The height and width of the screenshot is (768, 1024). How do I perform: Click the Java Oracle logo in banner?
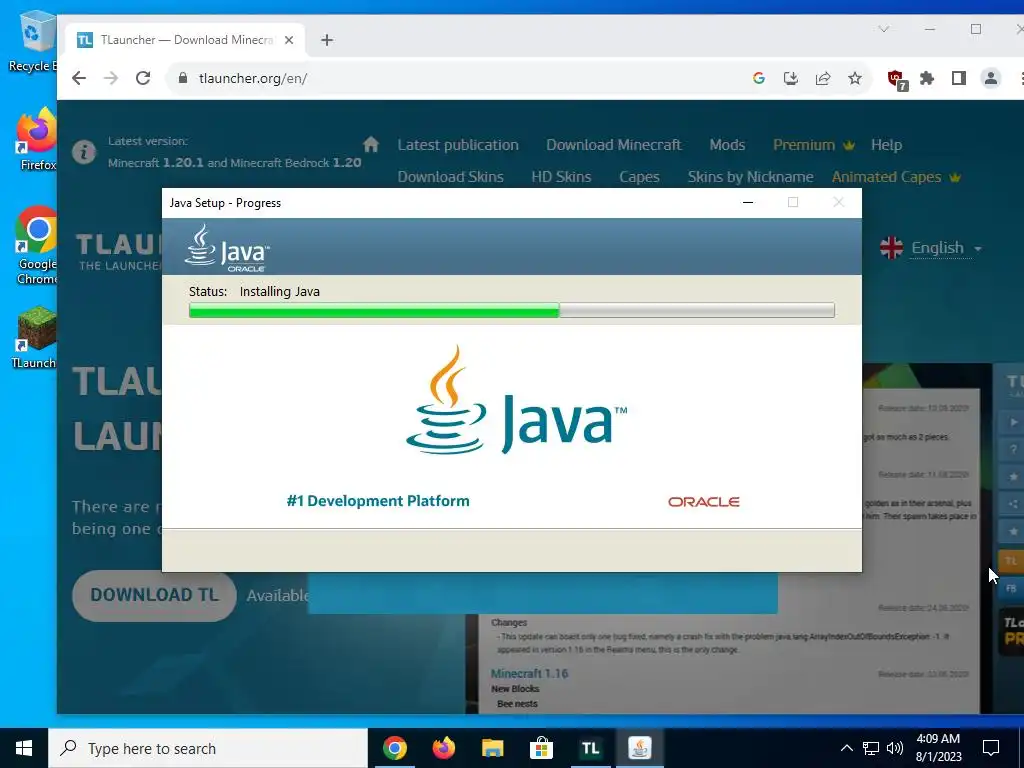[x=227, y=248]
